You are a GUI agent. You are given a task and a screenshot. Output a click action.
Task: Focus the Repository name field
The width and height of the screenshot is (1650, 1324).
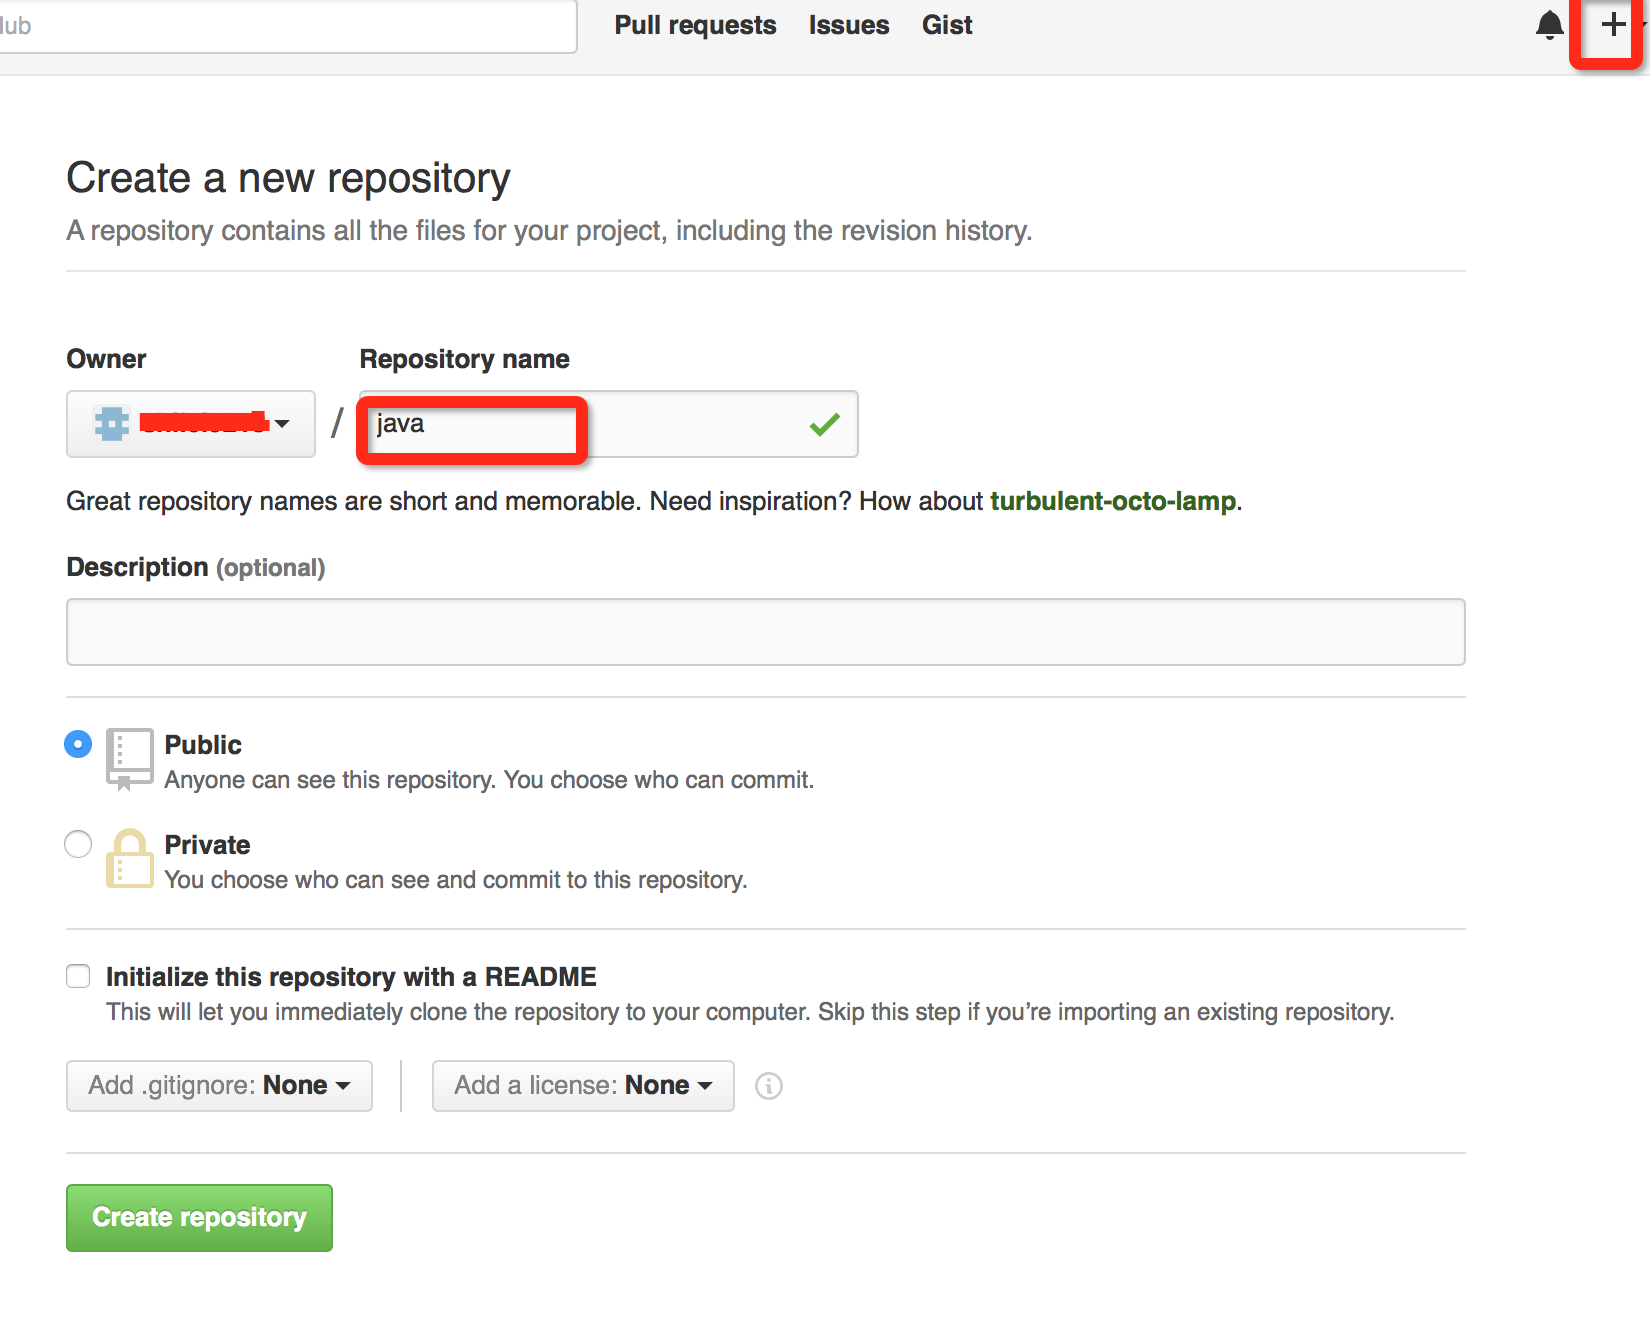(x=608, y=424)
